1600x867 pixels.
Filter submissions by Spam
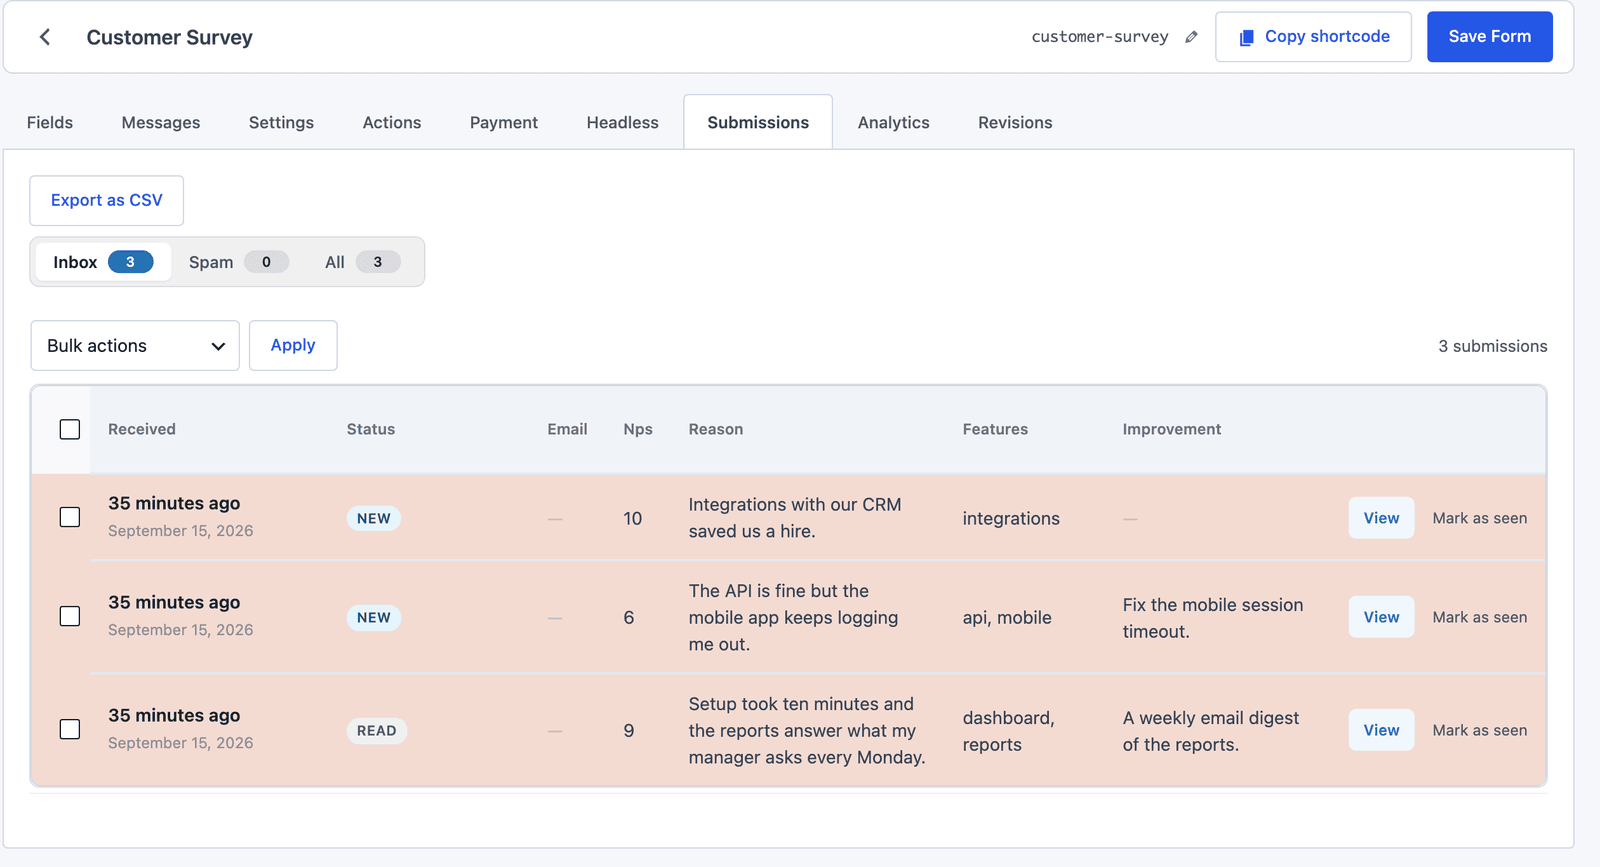click(x=238, y=262)
